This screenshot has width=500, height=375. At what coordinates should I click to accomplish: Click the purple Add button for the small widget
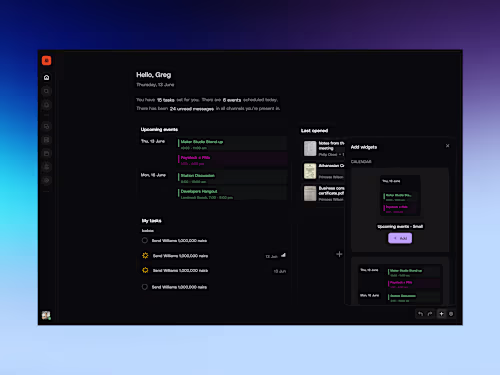pyautogui.click(x=400, y=238)
